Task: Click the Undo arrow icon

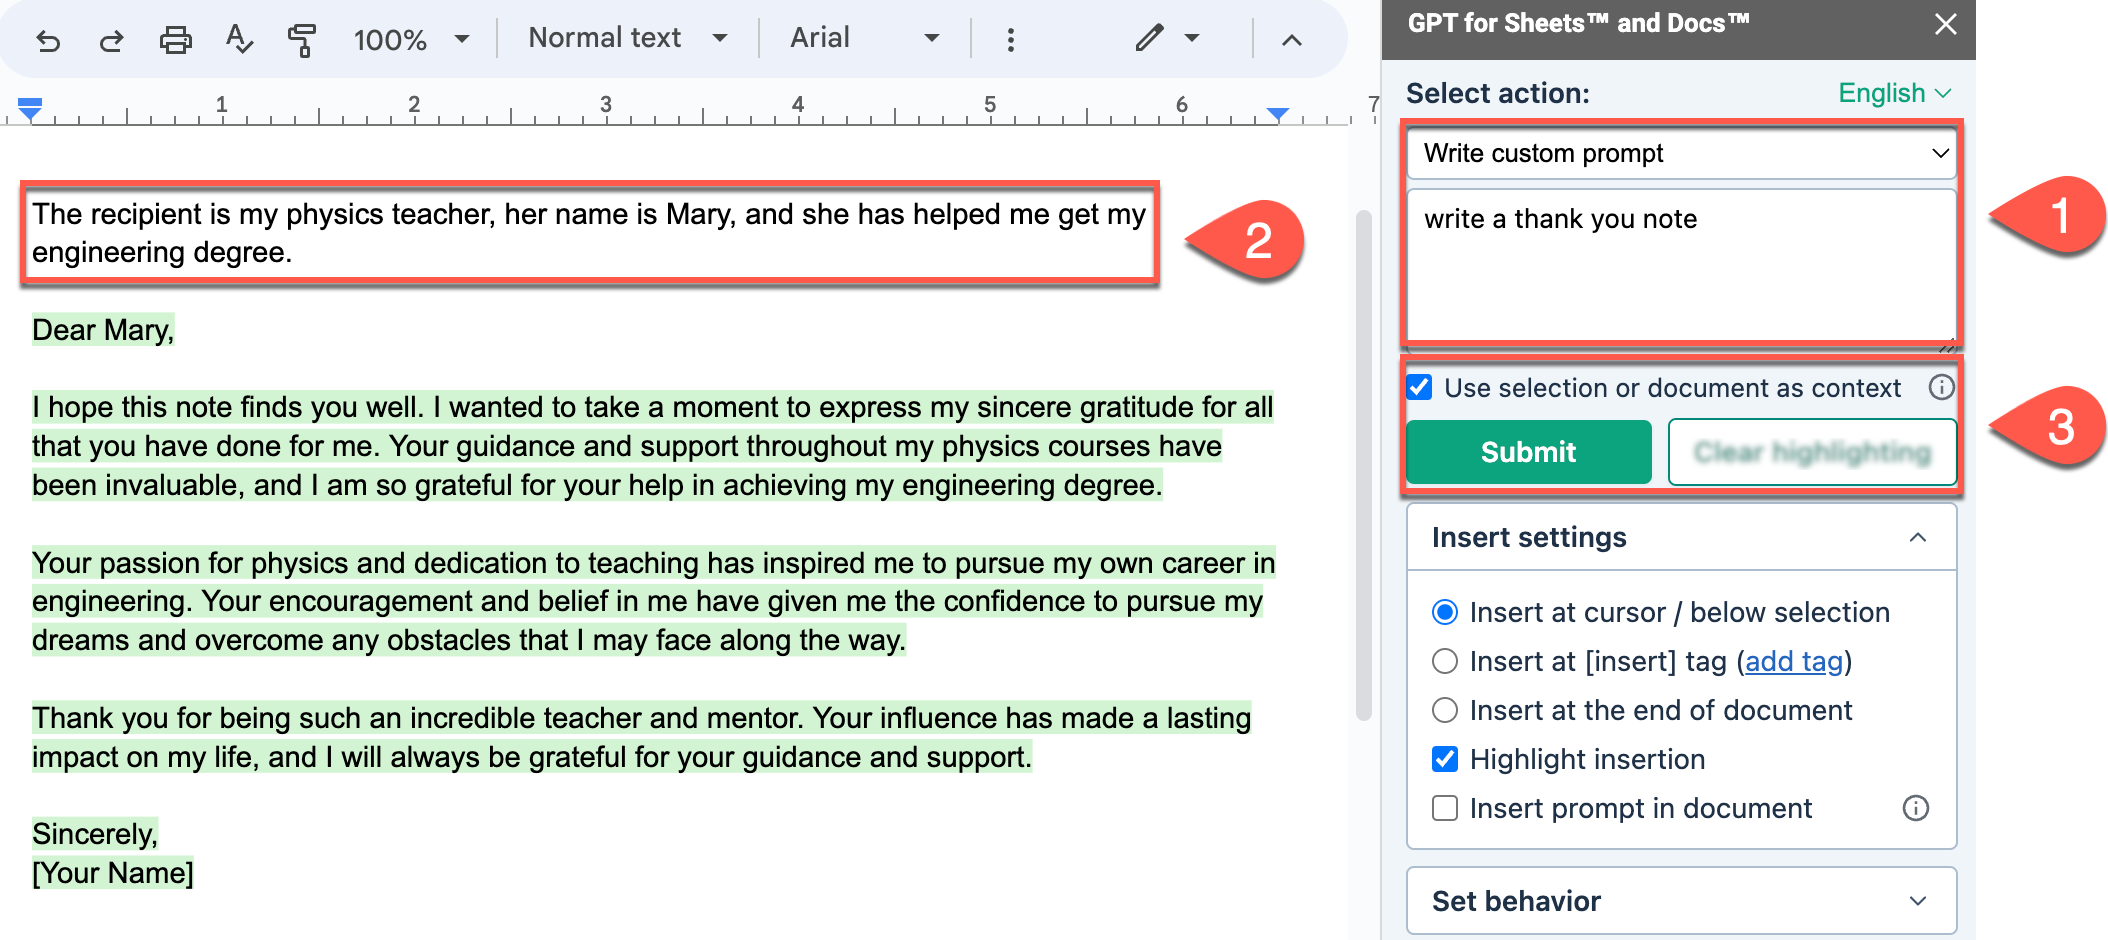Action: click(x=48, y=40)
